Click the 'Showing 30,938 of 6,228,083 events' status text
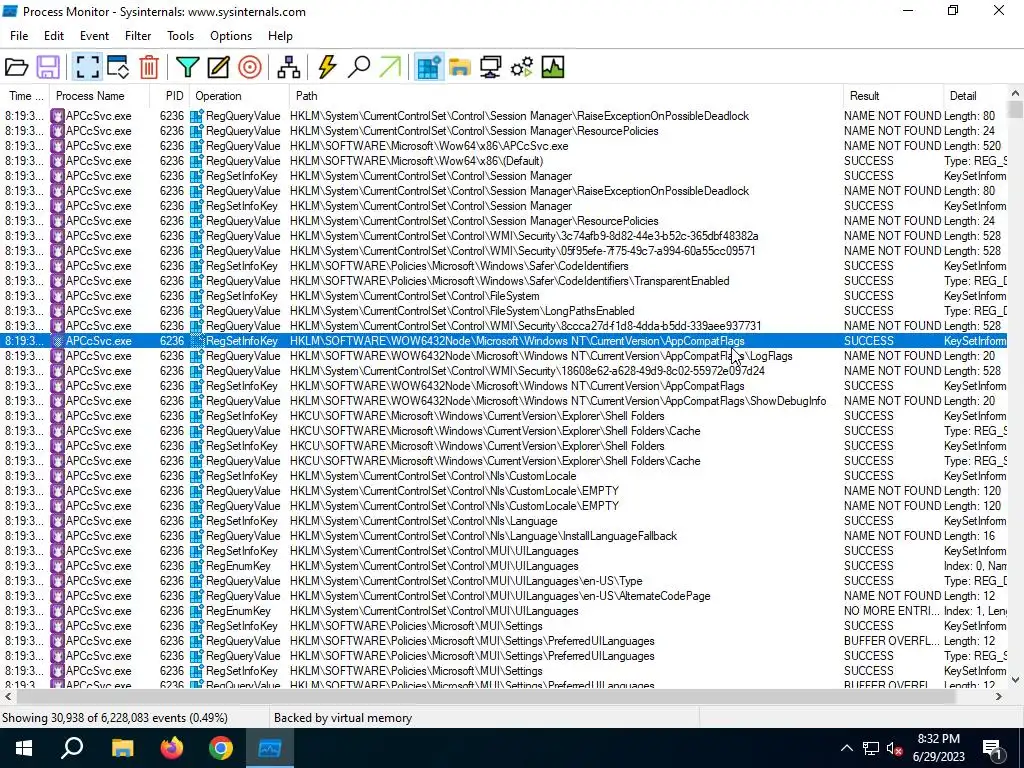Image resolution: width=1024 pixels, height=768 pixels. (x=115, y=718)
